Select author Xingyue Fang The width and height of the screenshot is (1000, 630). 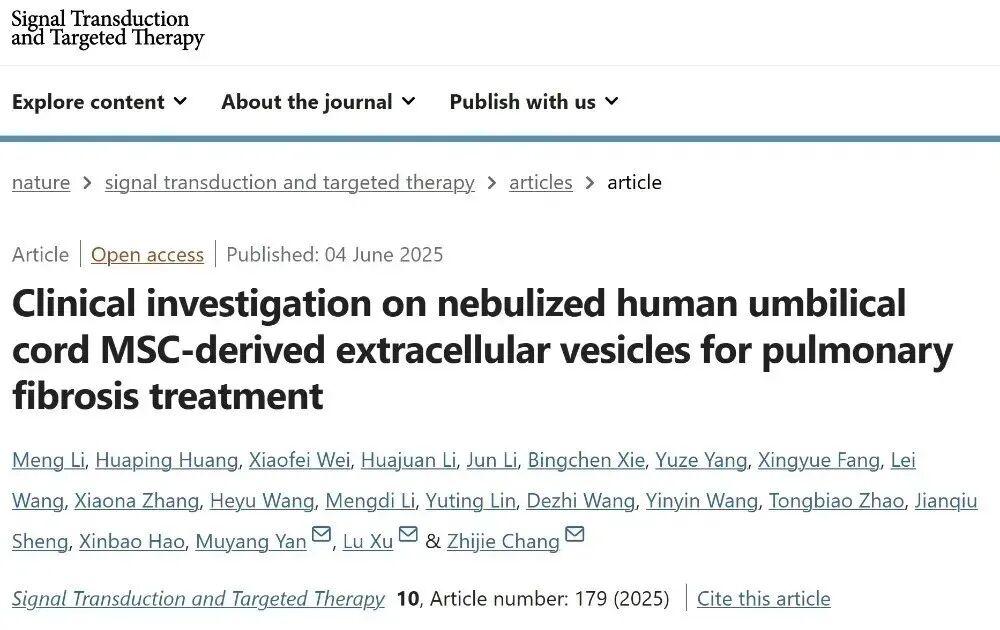819,460
